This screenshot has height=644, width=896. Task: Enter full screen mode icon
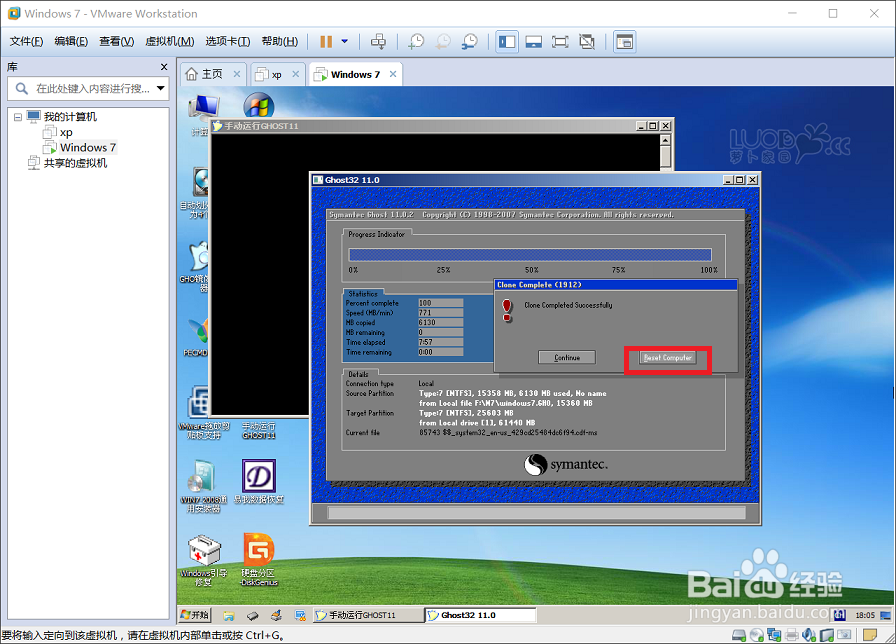click(x=560, y=42)
